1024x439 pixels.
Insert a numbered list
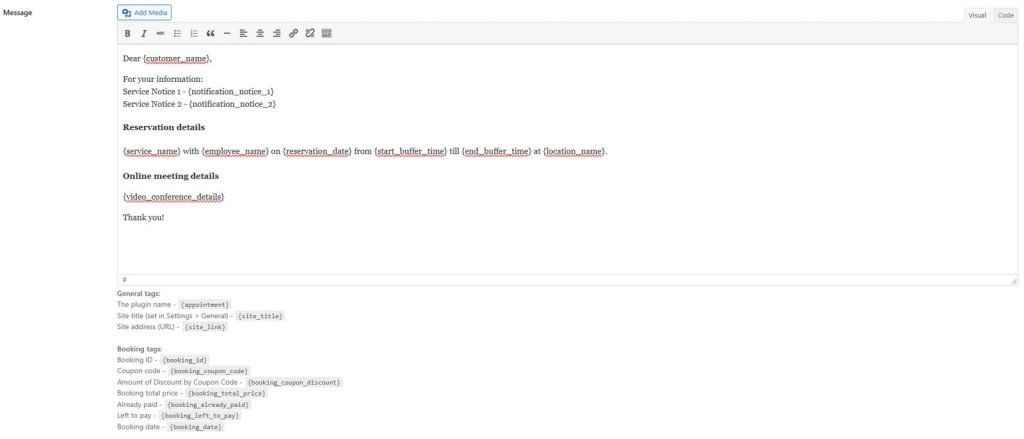193,33
